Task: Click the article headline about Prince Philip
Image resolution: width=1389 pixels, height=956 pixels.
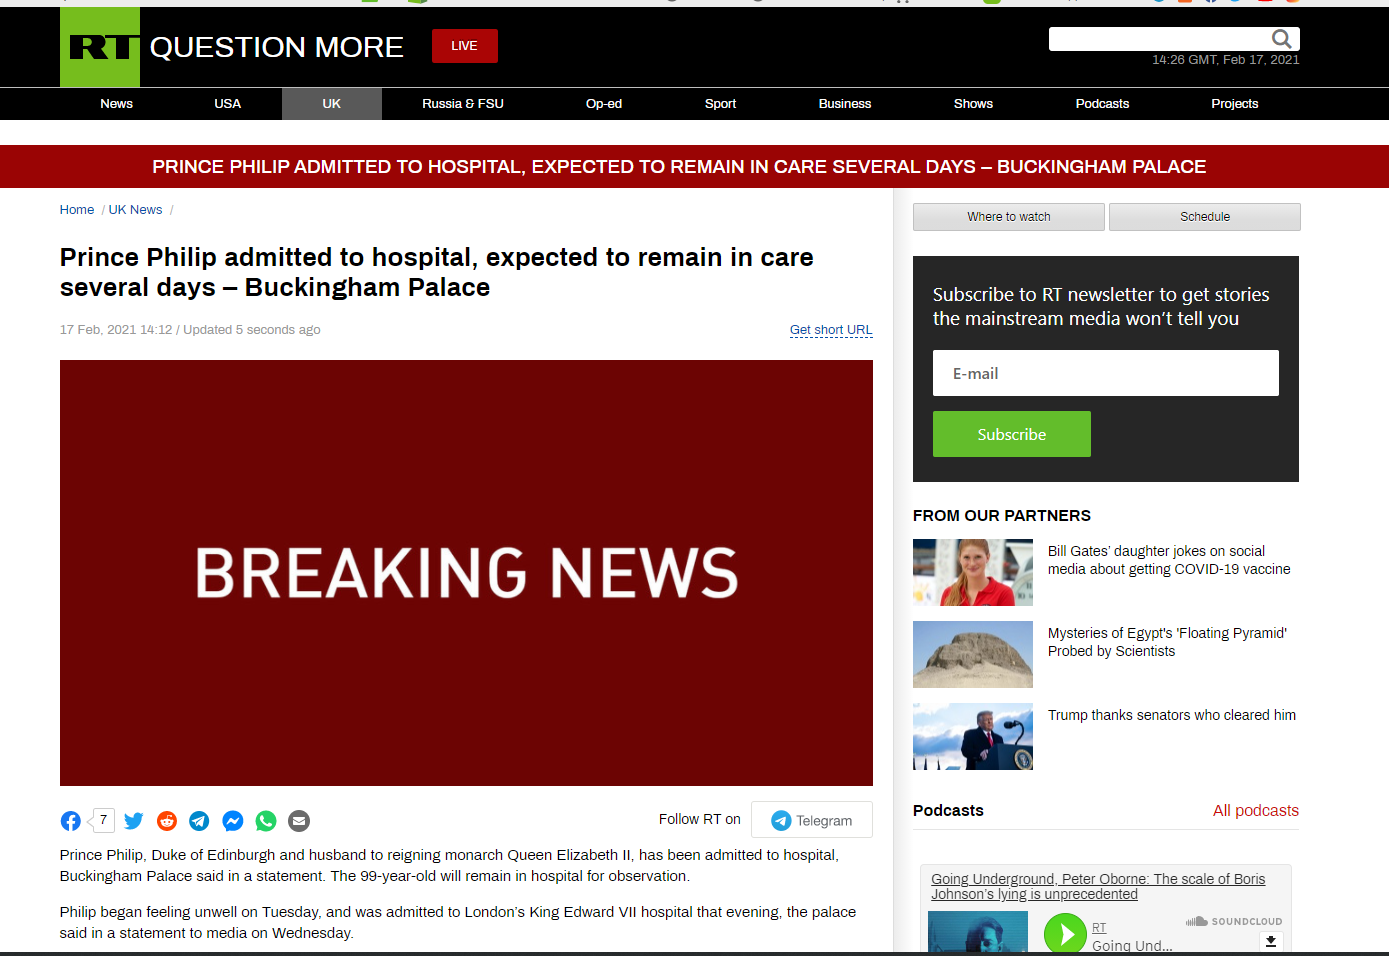Action: pyautogui.click(x=437, y=272)
